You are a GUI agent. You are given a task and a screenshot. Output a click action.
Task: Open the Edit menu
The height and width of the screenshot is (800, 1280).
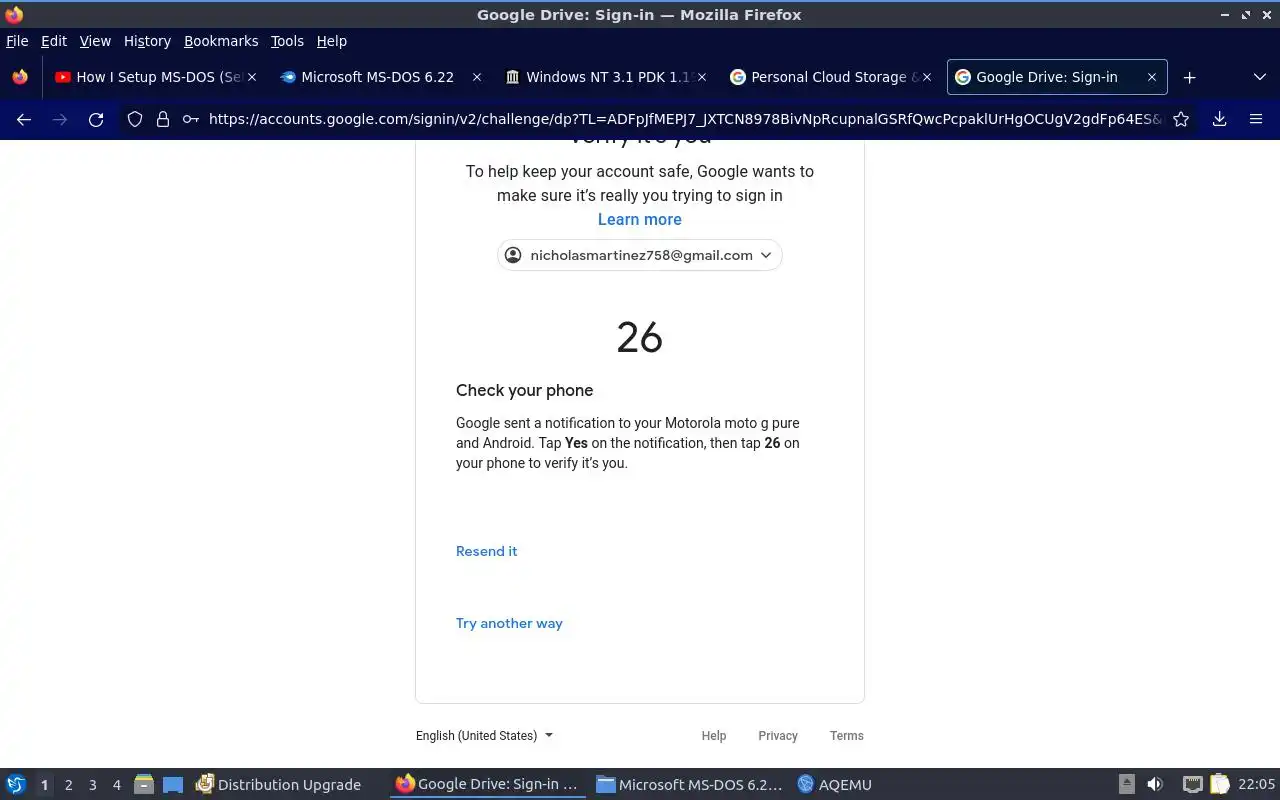[x=54, y=41]
